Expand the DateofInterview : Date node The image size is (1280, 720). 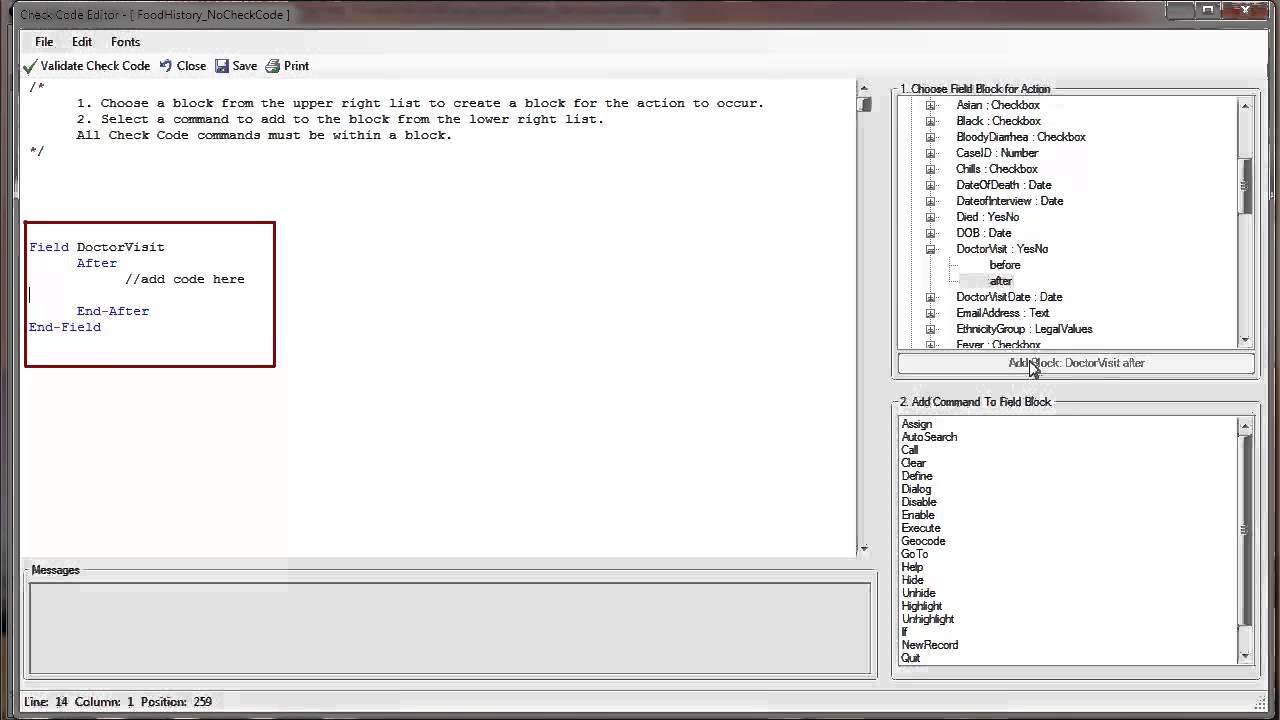point(930,201)
